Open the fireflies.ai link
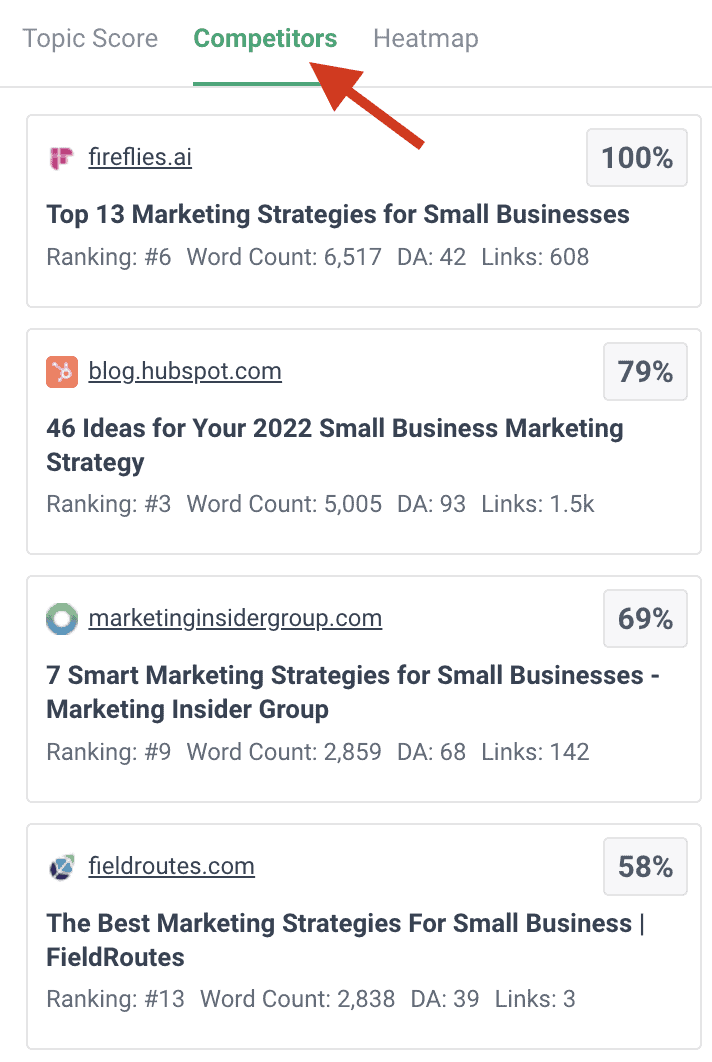The width and height of the screenshot is (712, 1062). click(140, 158)
